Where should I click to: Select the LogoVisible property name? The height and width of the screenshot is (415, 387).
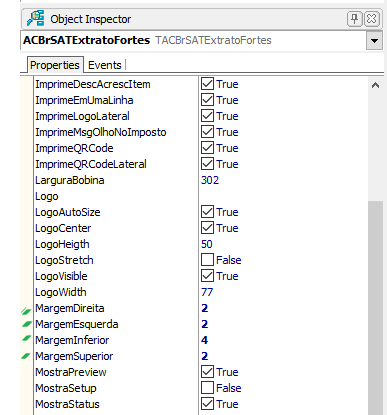tap(61, 276)
